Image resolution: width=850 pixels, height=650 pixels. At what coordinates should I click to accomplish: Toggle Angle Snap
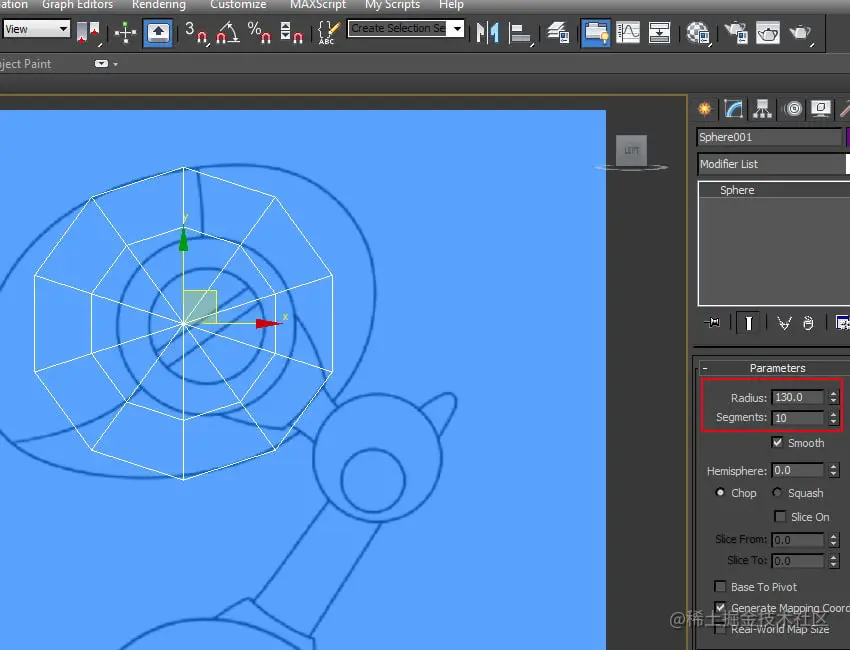click(x=227, y=33)
